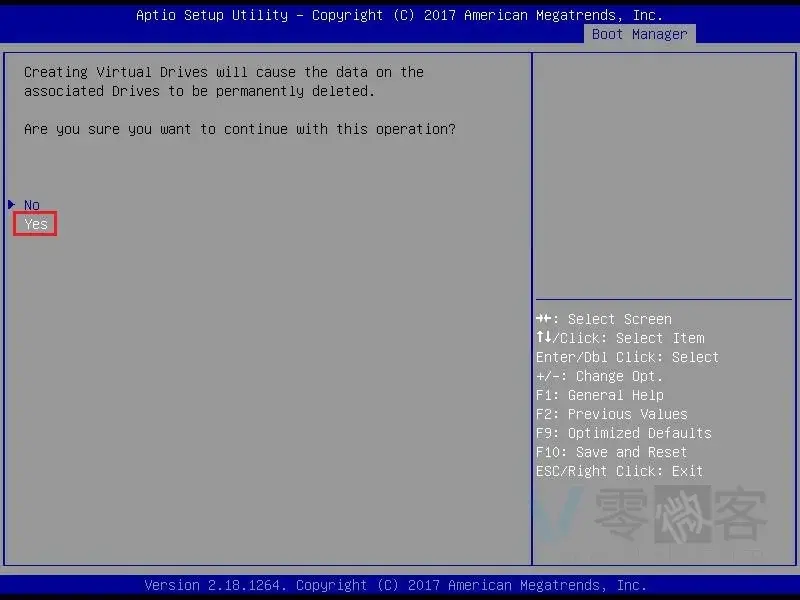Image resolution: width=800 pixels, height=600 pixels.
Task: Click the +/-: Change Opt. hint
Action: coord(599,376)
